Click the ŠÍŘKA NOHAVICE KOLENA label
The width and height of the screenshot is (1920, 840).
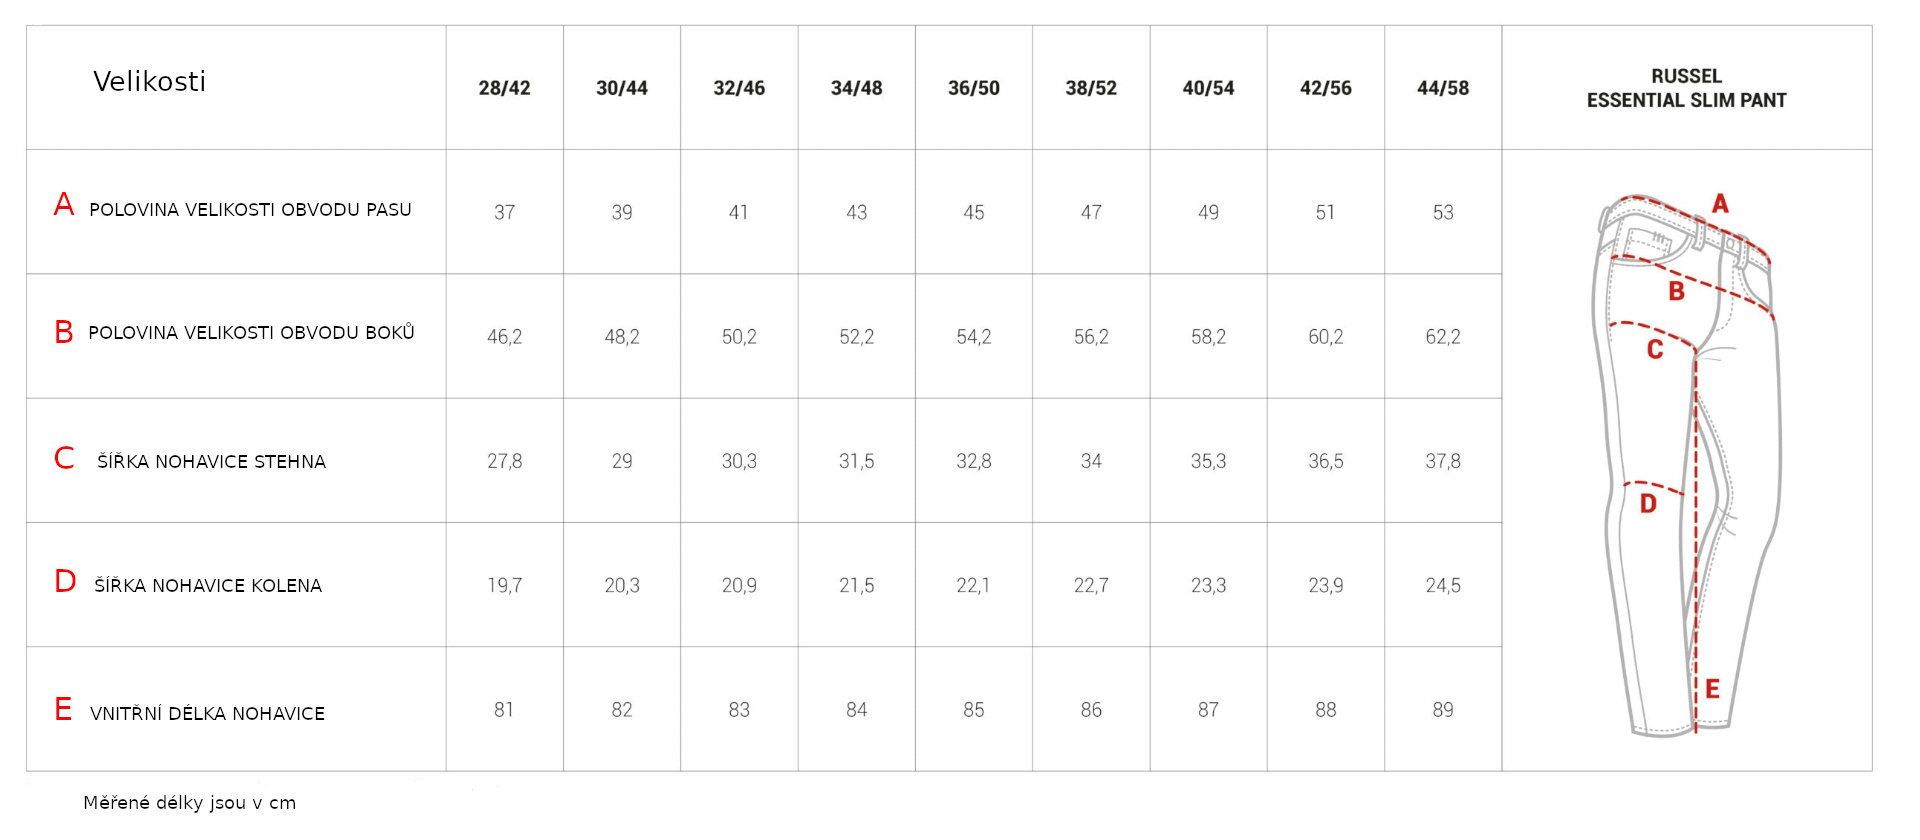coord(208,585)
